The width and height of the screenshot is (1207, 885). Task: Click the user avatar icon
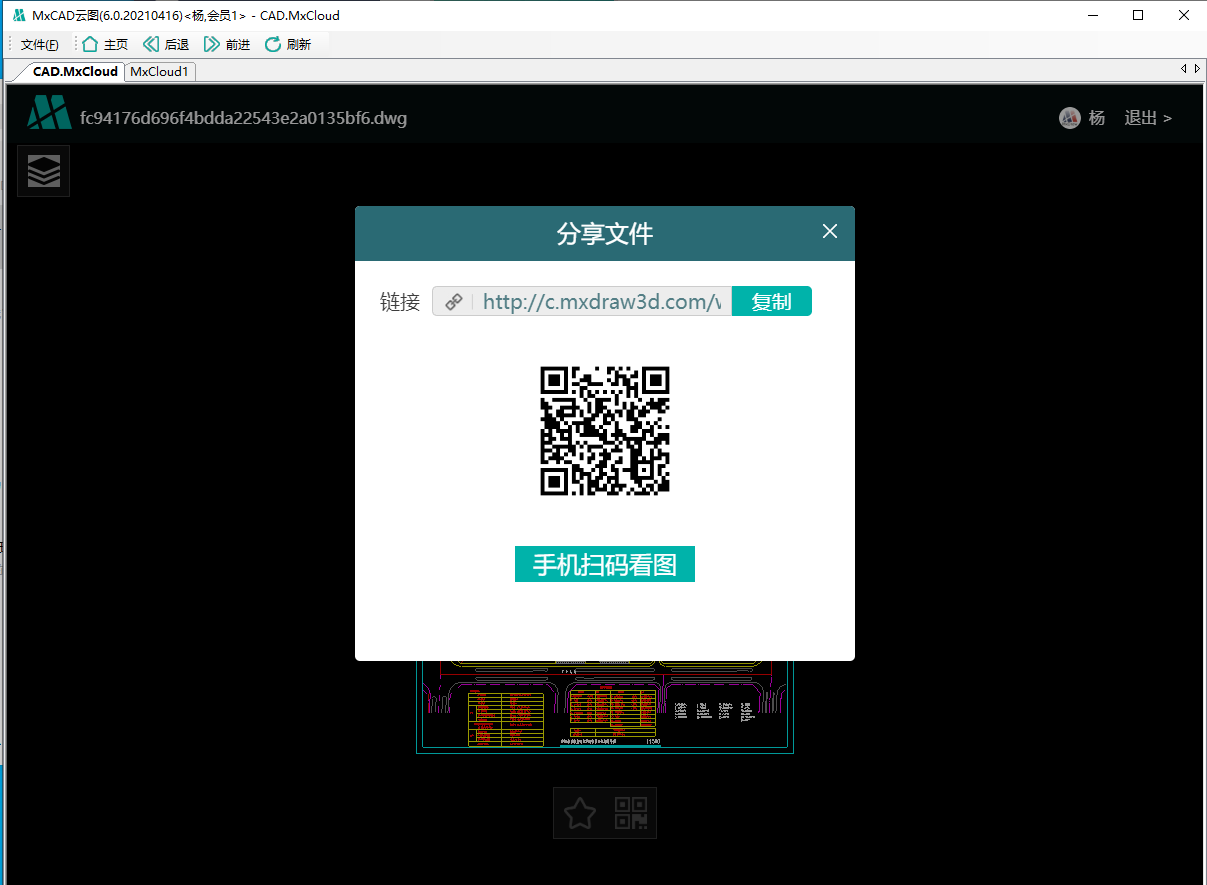pyautogui.click(x=1070, y=118)
